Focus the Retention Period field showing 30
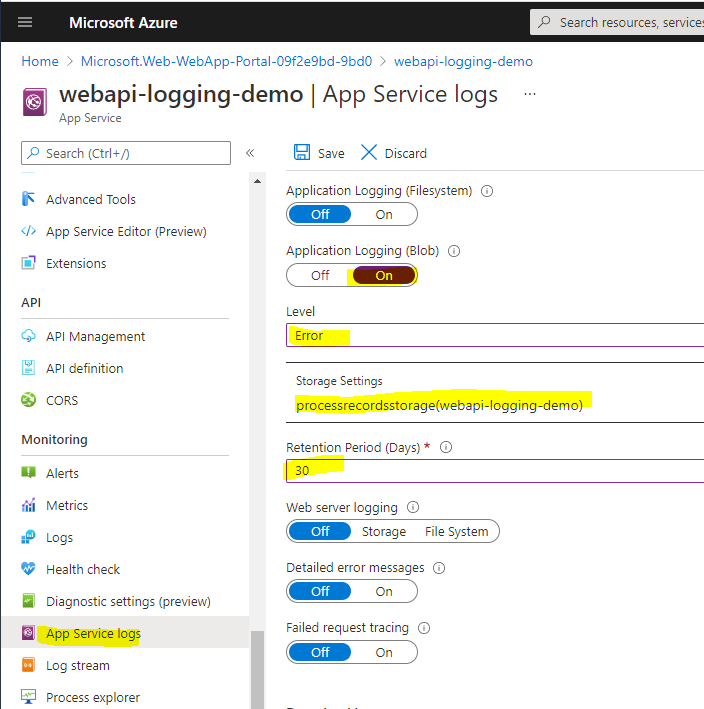The height and width of the screenshot is (709, 704). 495,471
